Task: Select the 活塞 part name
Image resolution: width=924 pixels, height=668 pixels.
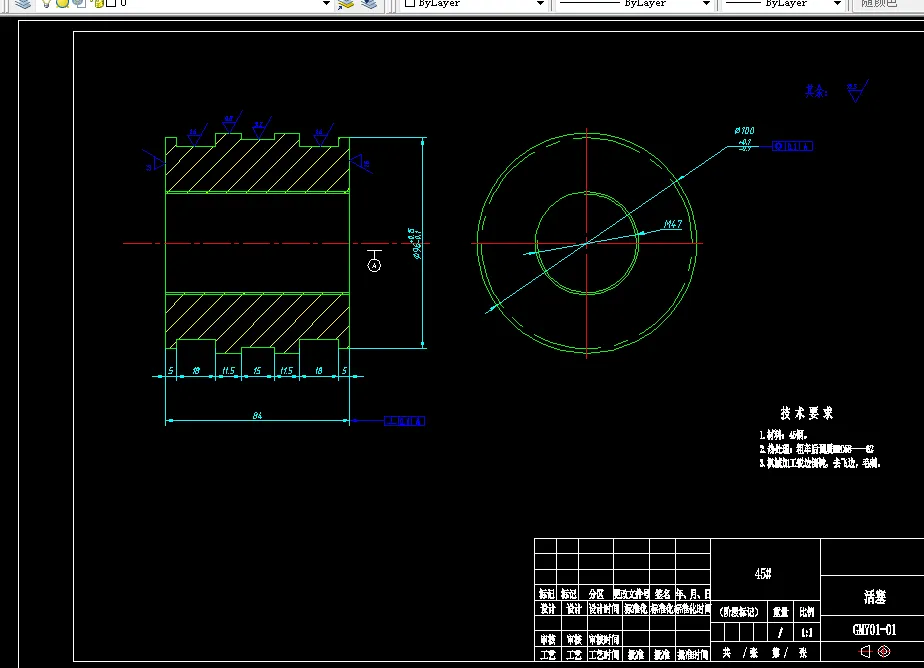Action: [x=875, y=597]
